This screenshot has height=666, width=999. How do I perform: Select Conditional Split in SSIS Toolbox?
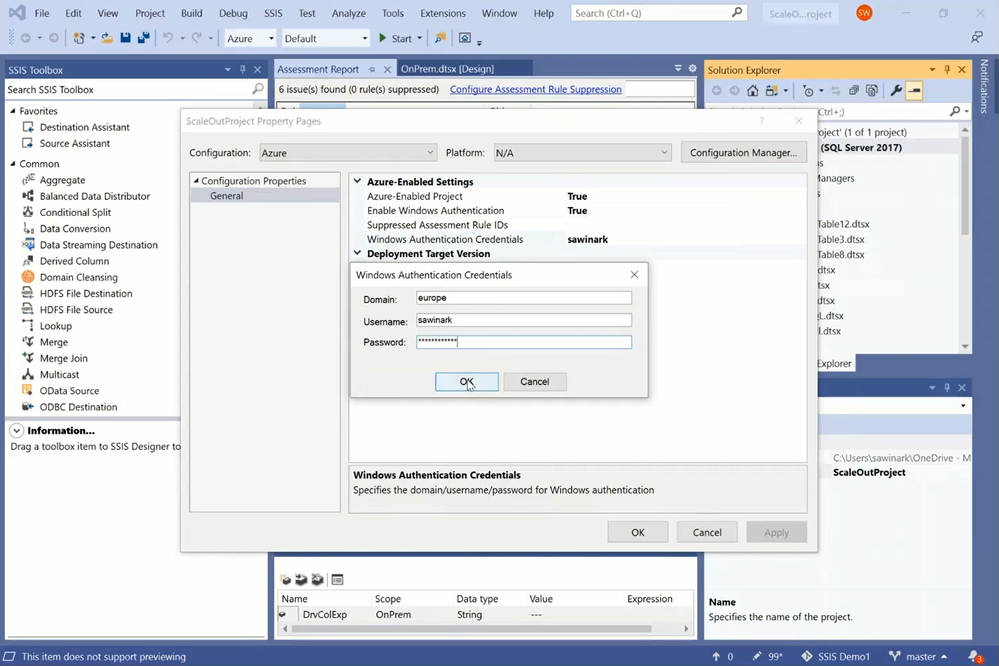coord(75,212)
